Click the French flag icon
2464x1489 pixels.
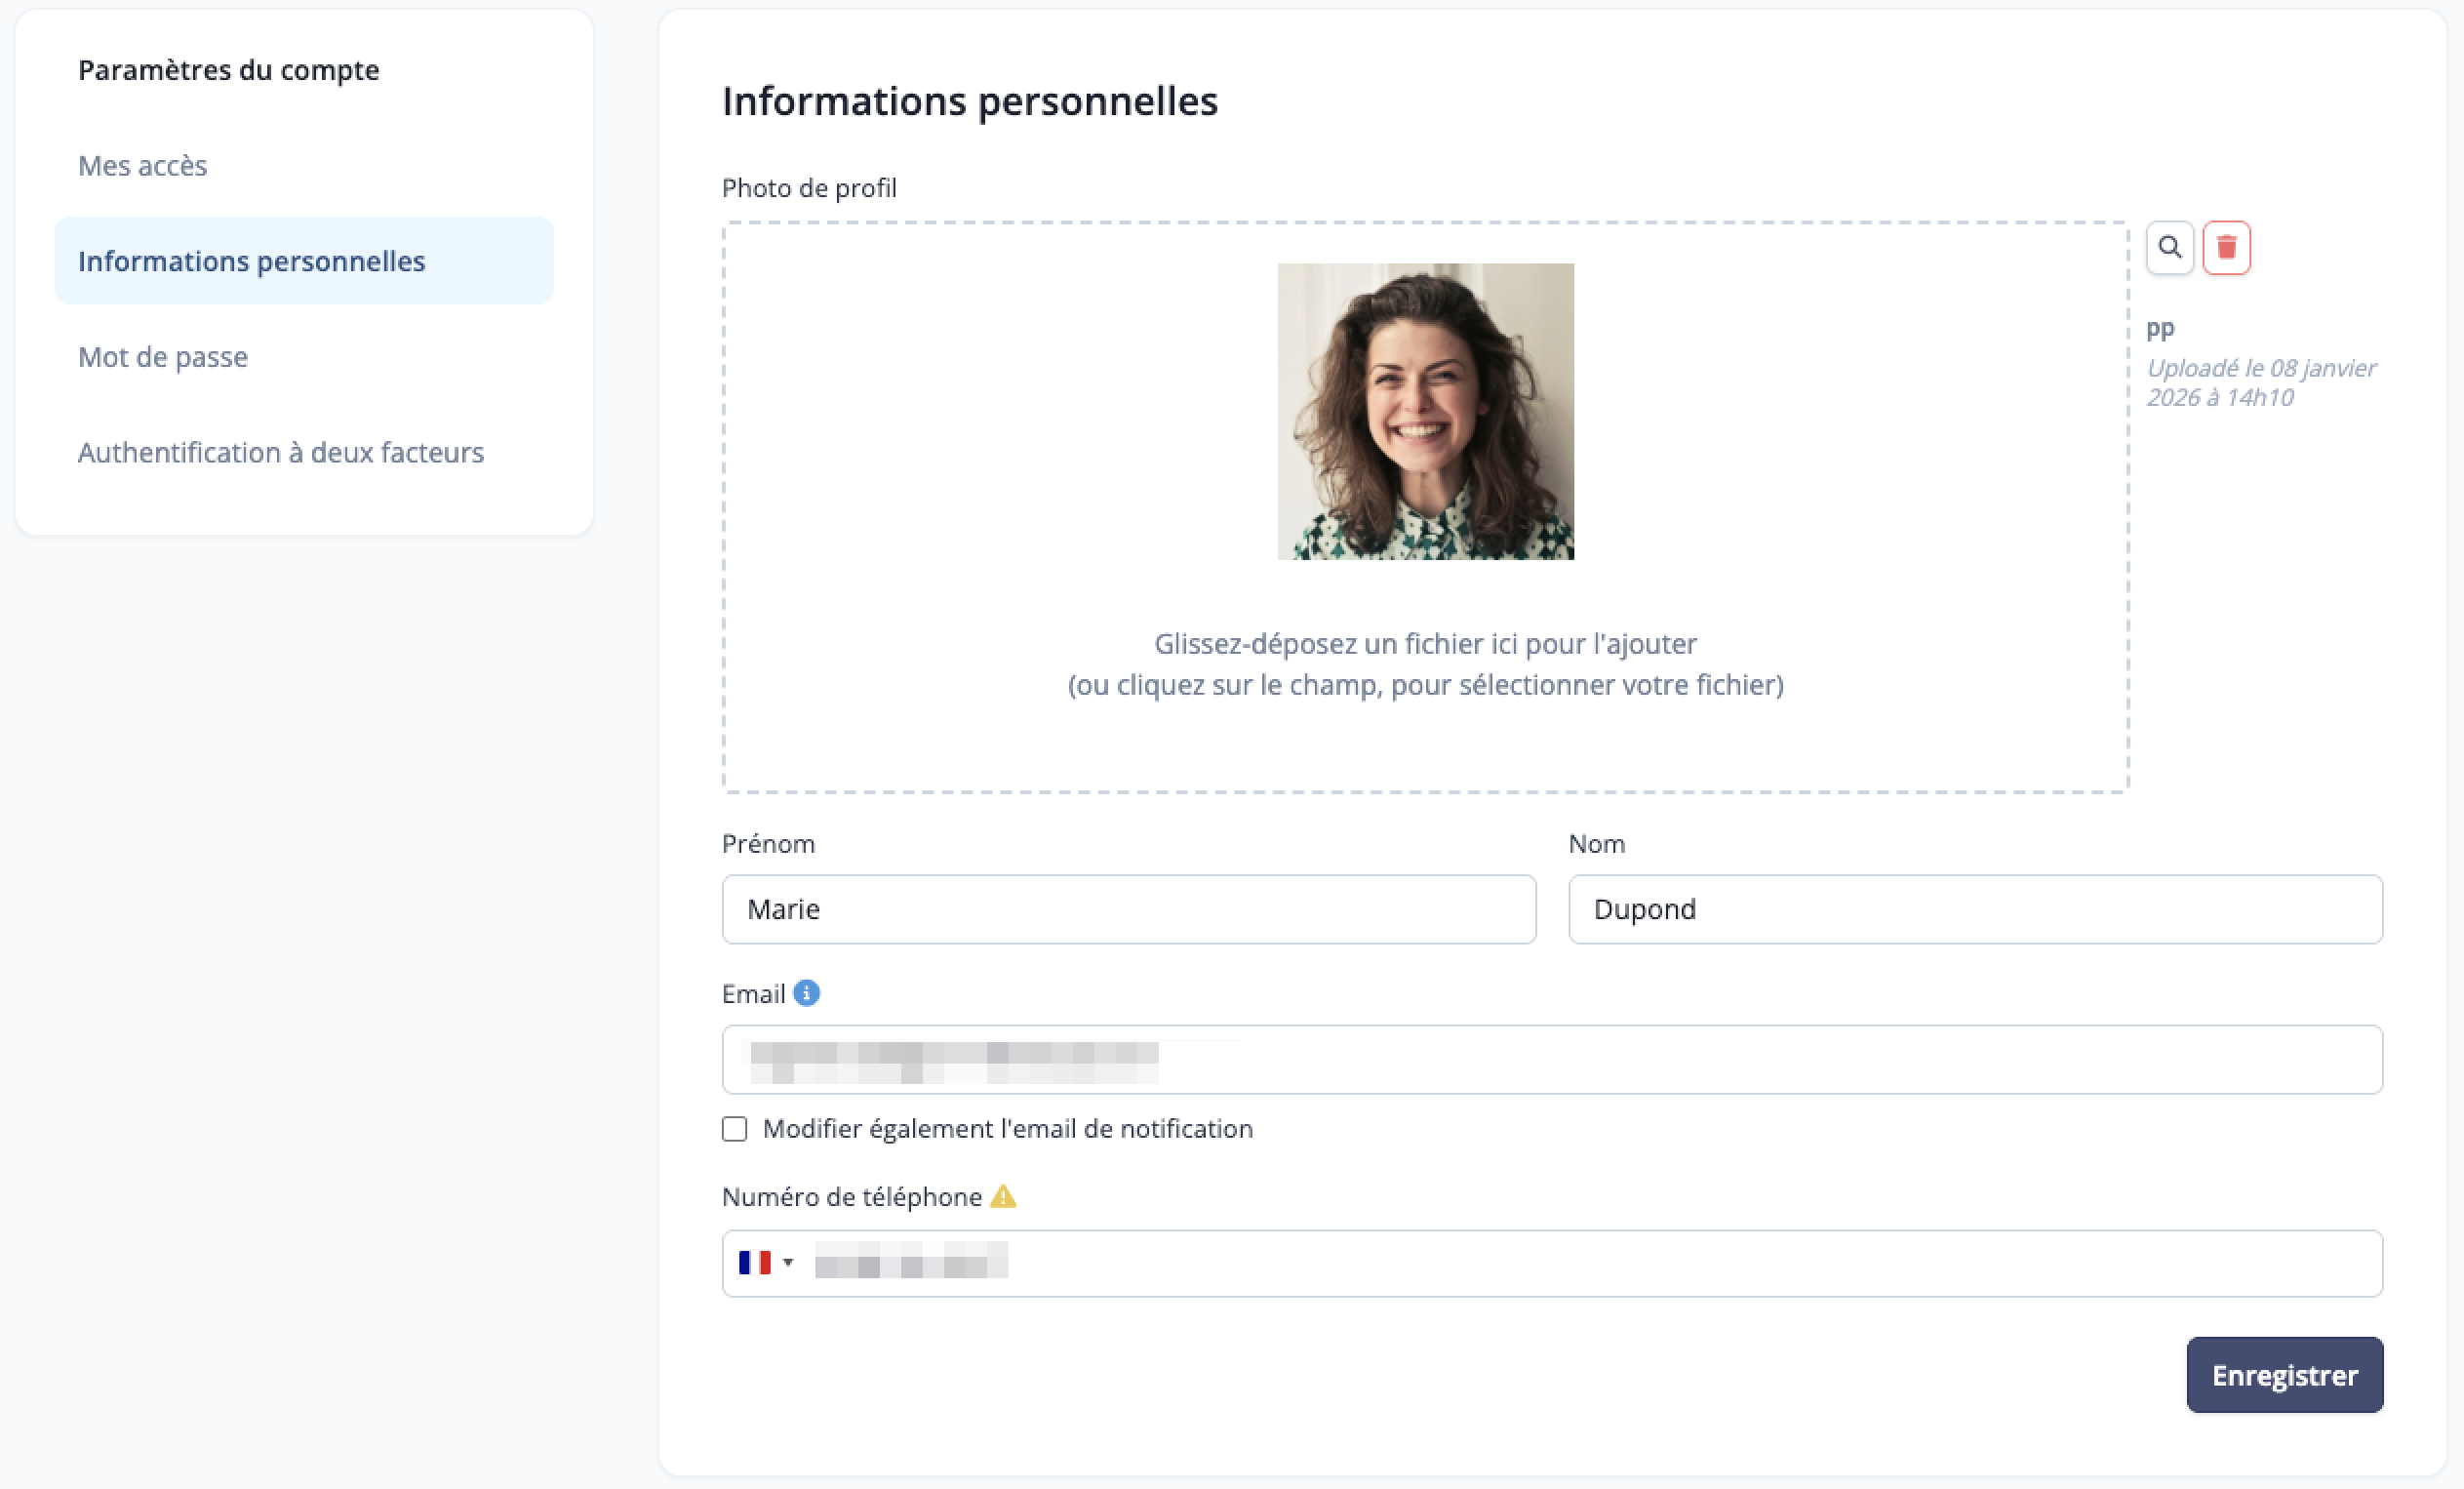tap(754, 1263)
